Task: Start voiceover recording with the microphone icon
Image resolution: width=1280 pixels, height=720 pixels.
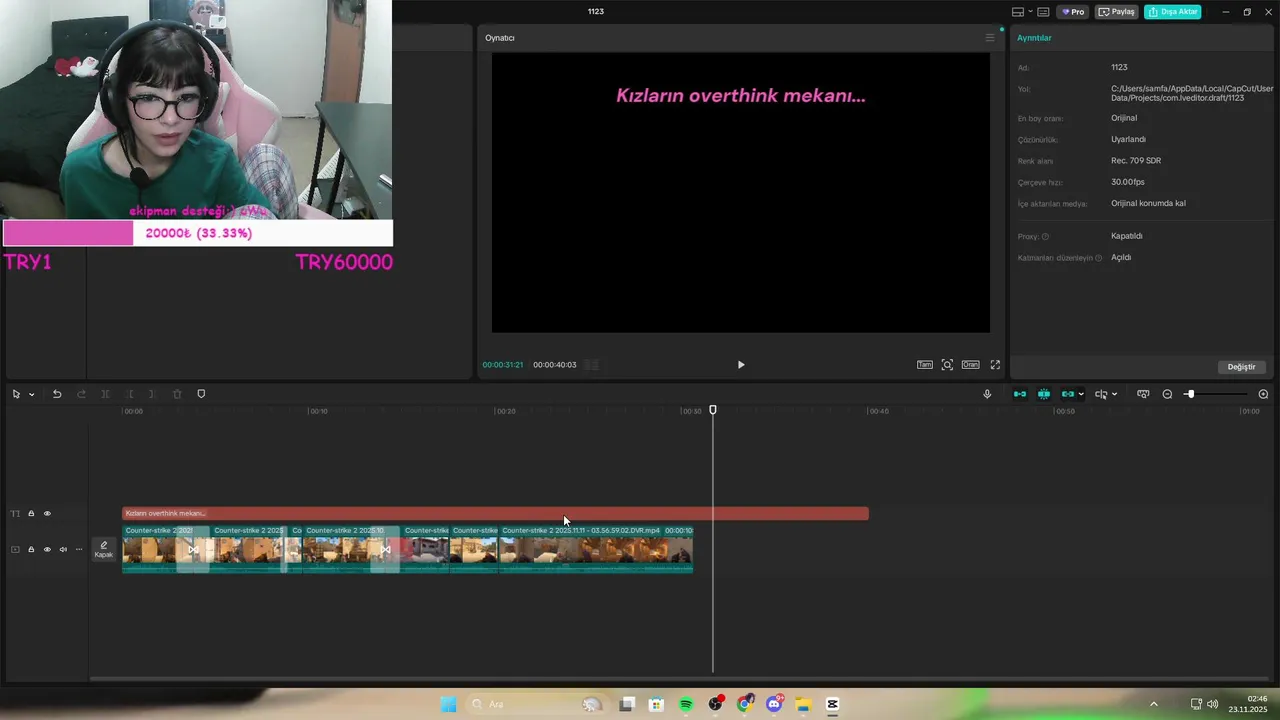Action: pyautogui.click(x=987, y=394)
